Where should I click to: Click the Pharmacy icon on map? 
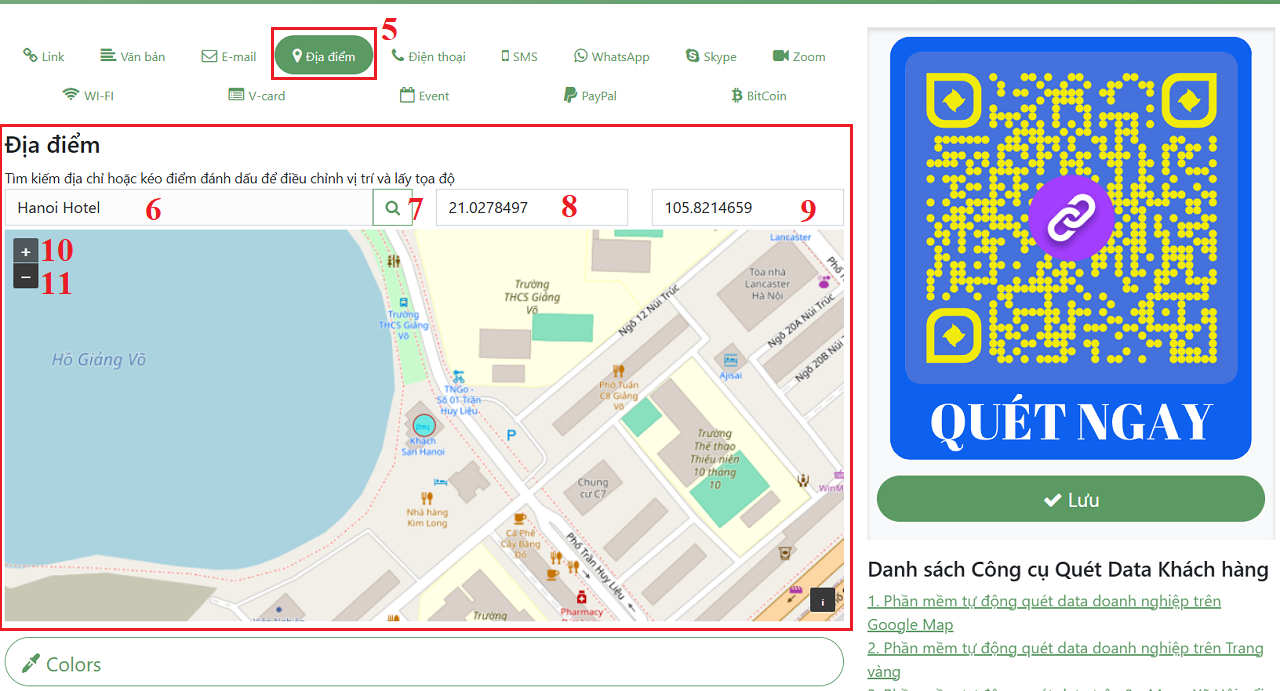[581, 597]
